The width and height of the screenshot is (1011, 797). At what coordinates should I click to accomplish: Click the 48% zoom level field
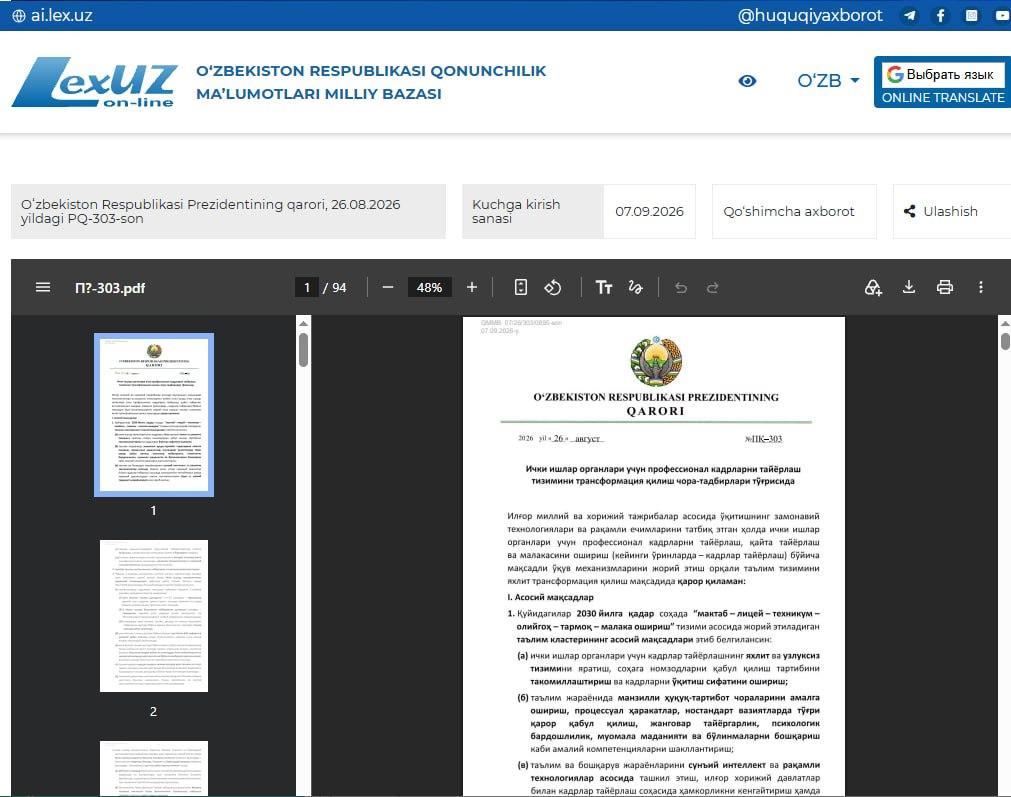pos(429,288)
